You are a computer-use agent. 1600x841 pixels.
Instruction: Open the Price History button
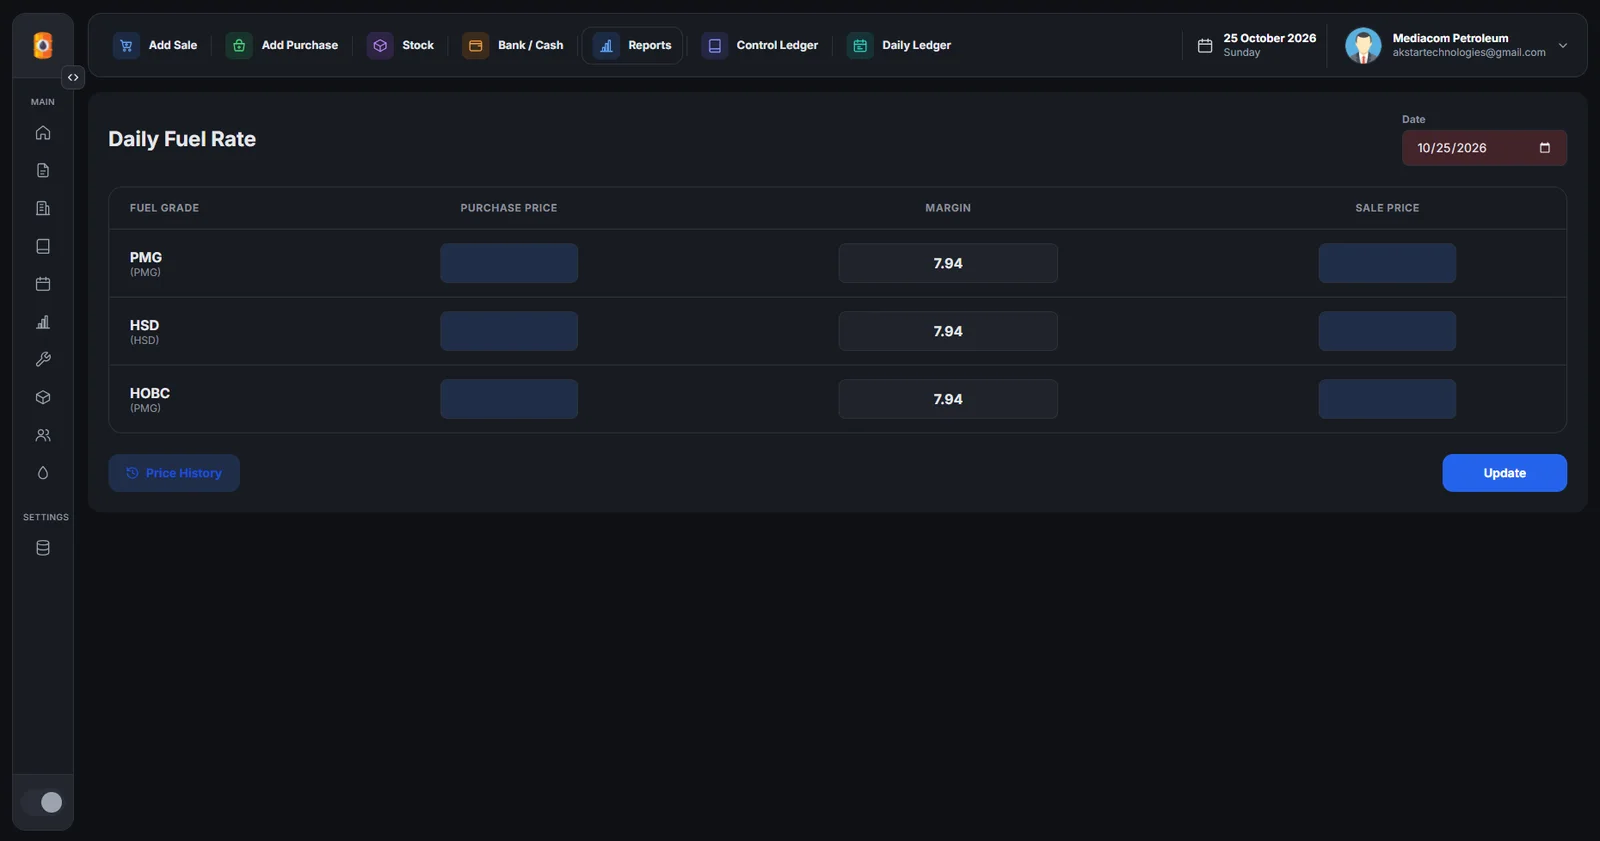click(x=174, y=473)
